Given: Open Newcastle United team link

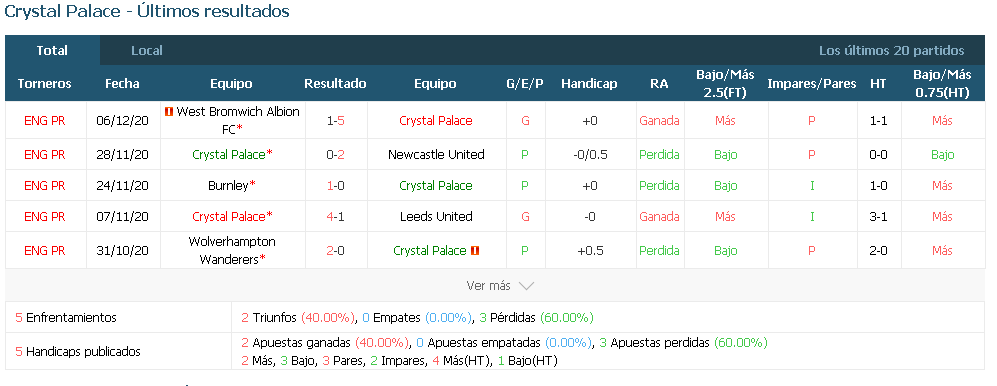Looking at the screenshot, I should [436, 155].
